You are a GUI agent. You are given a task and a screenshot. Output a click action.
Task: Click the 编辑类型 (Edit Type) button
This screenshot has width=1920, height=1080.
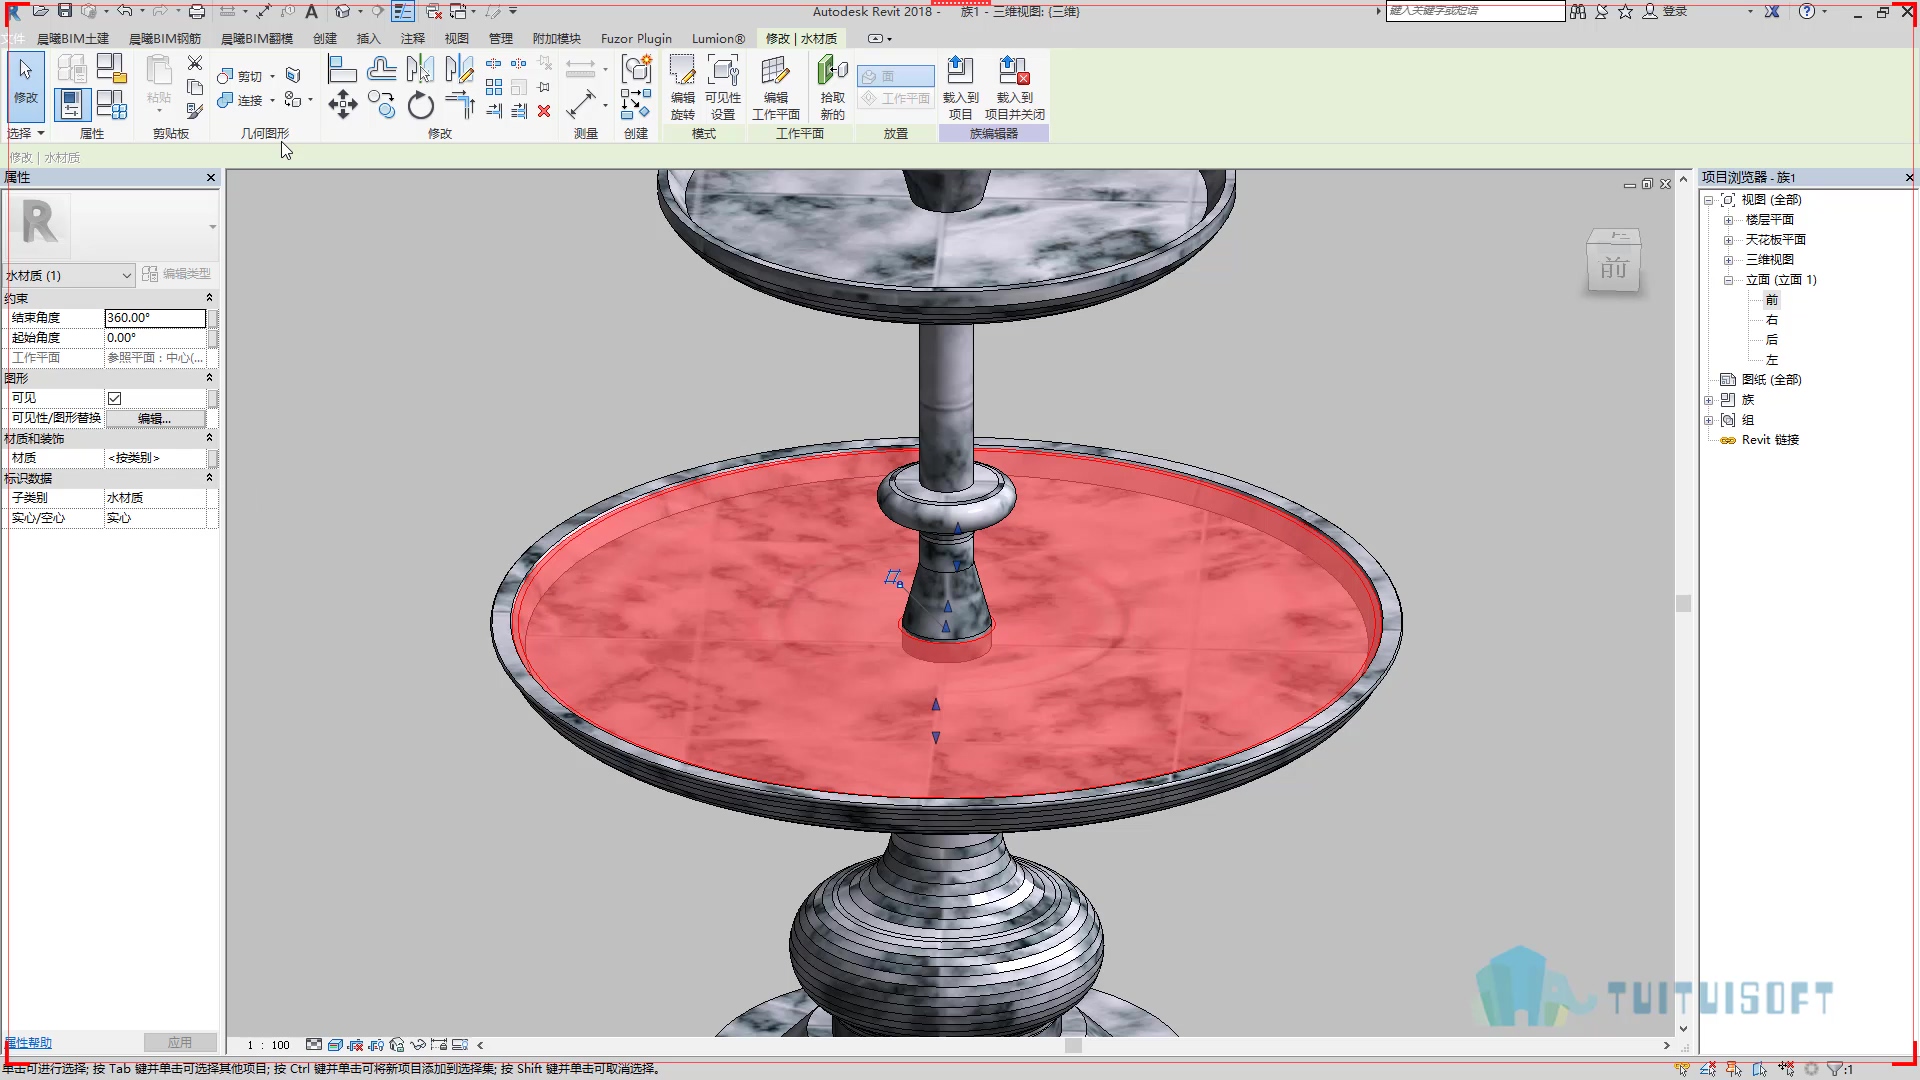[177, 274]
